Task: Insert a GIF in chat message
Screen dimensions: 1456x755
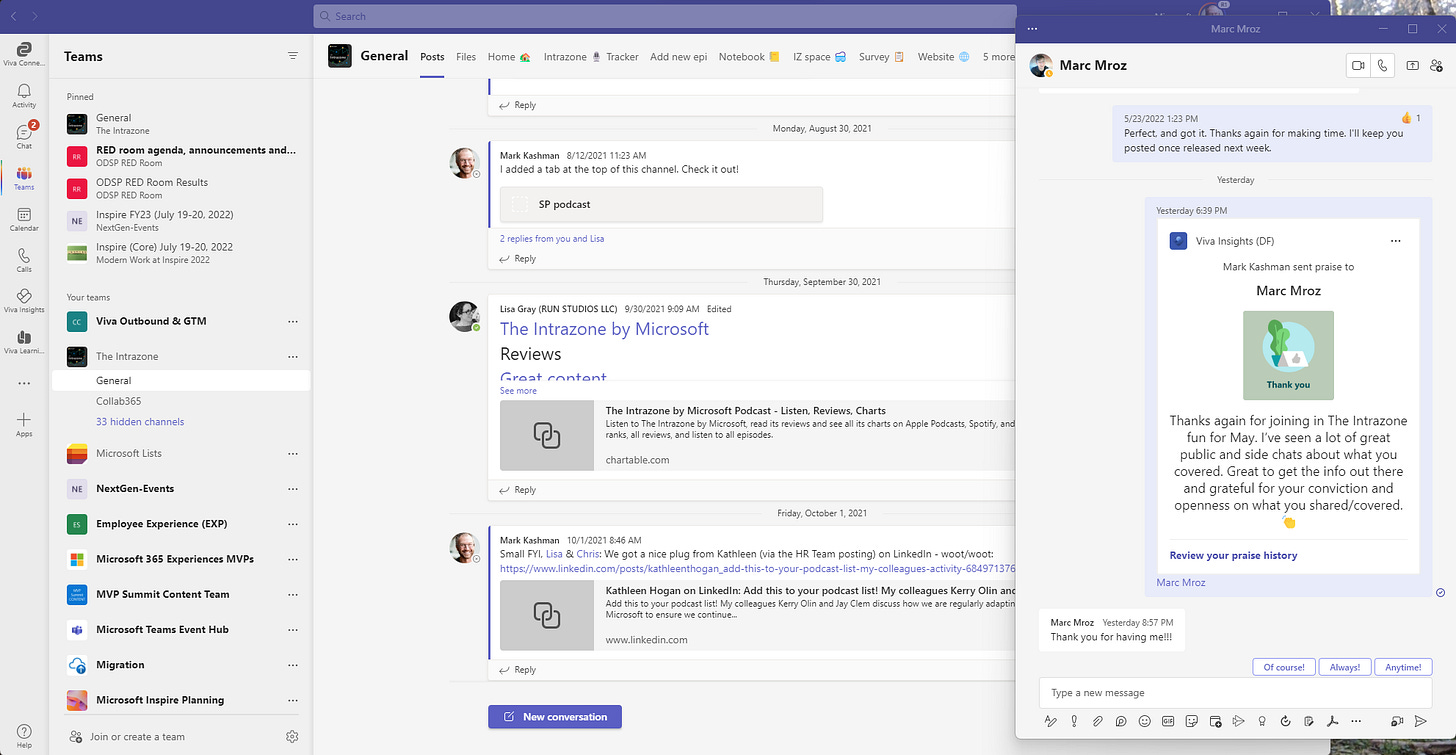Action: point(1168,721)
